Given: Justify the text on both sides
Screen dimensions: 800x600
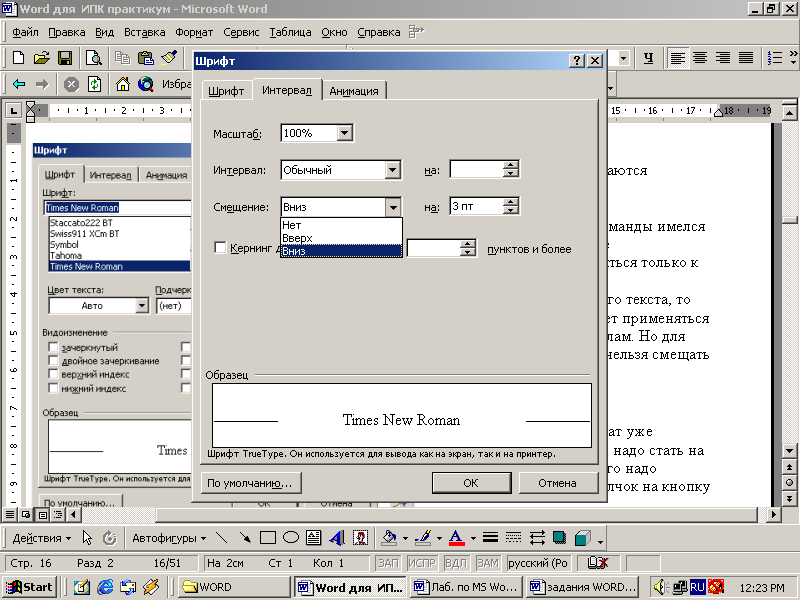Looking at the screenshot, I should (746, 58).
